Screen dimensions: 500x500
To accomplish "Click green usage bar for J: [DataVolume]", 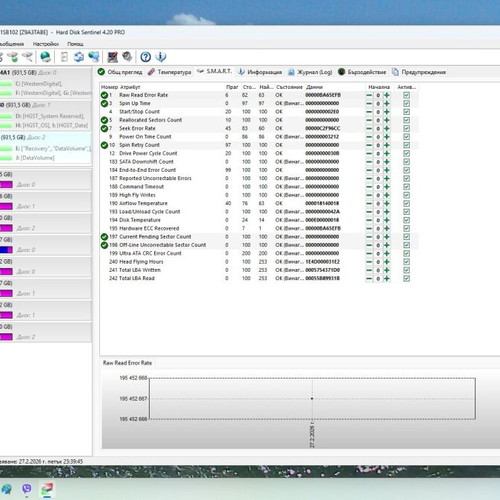I will (x=6, y=158).
